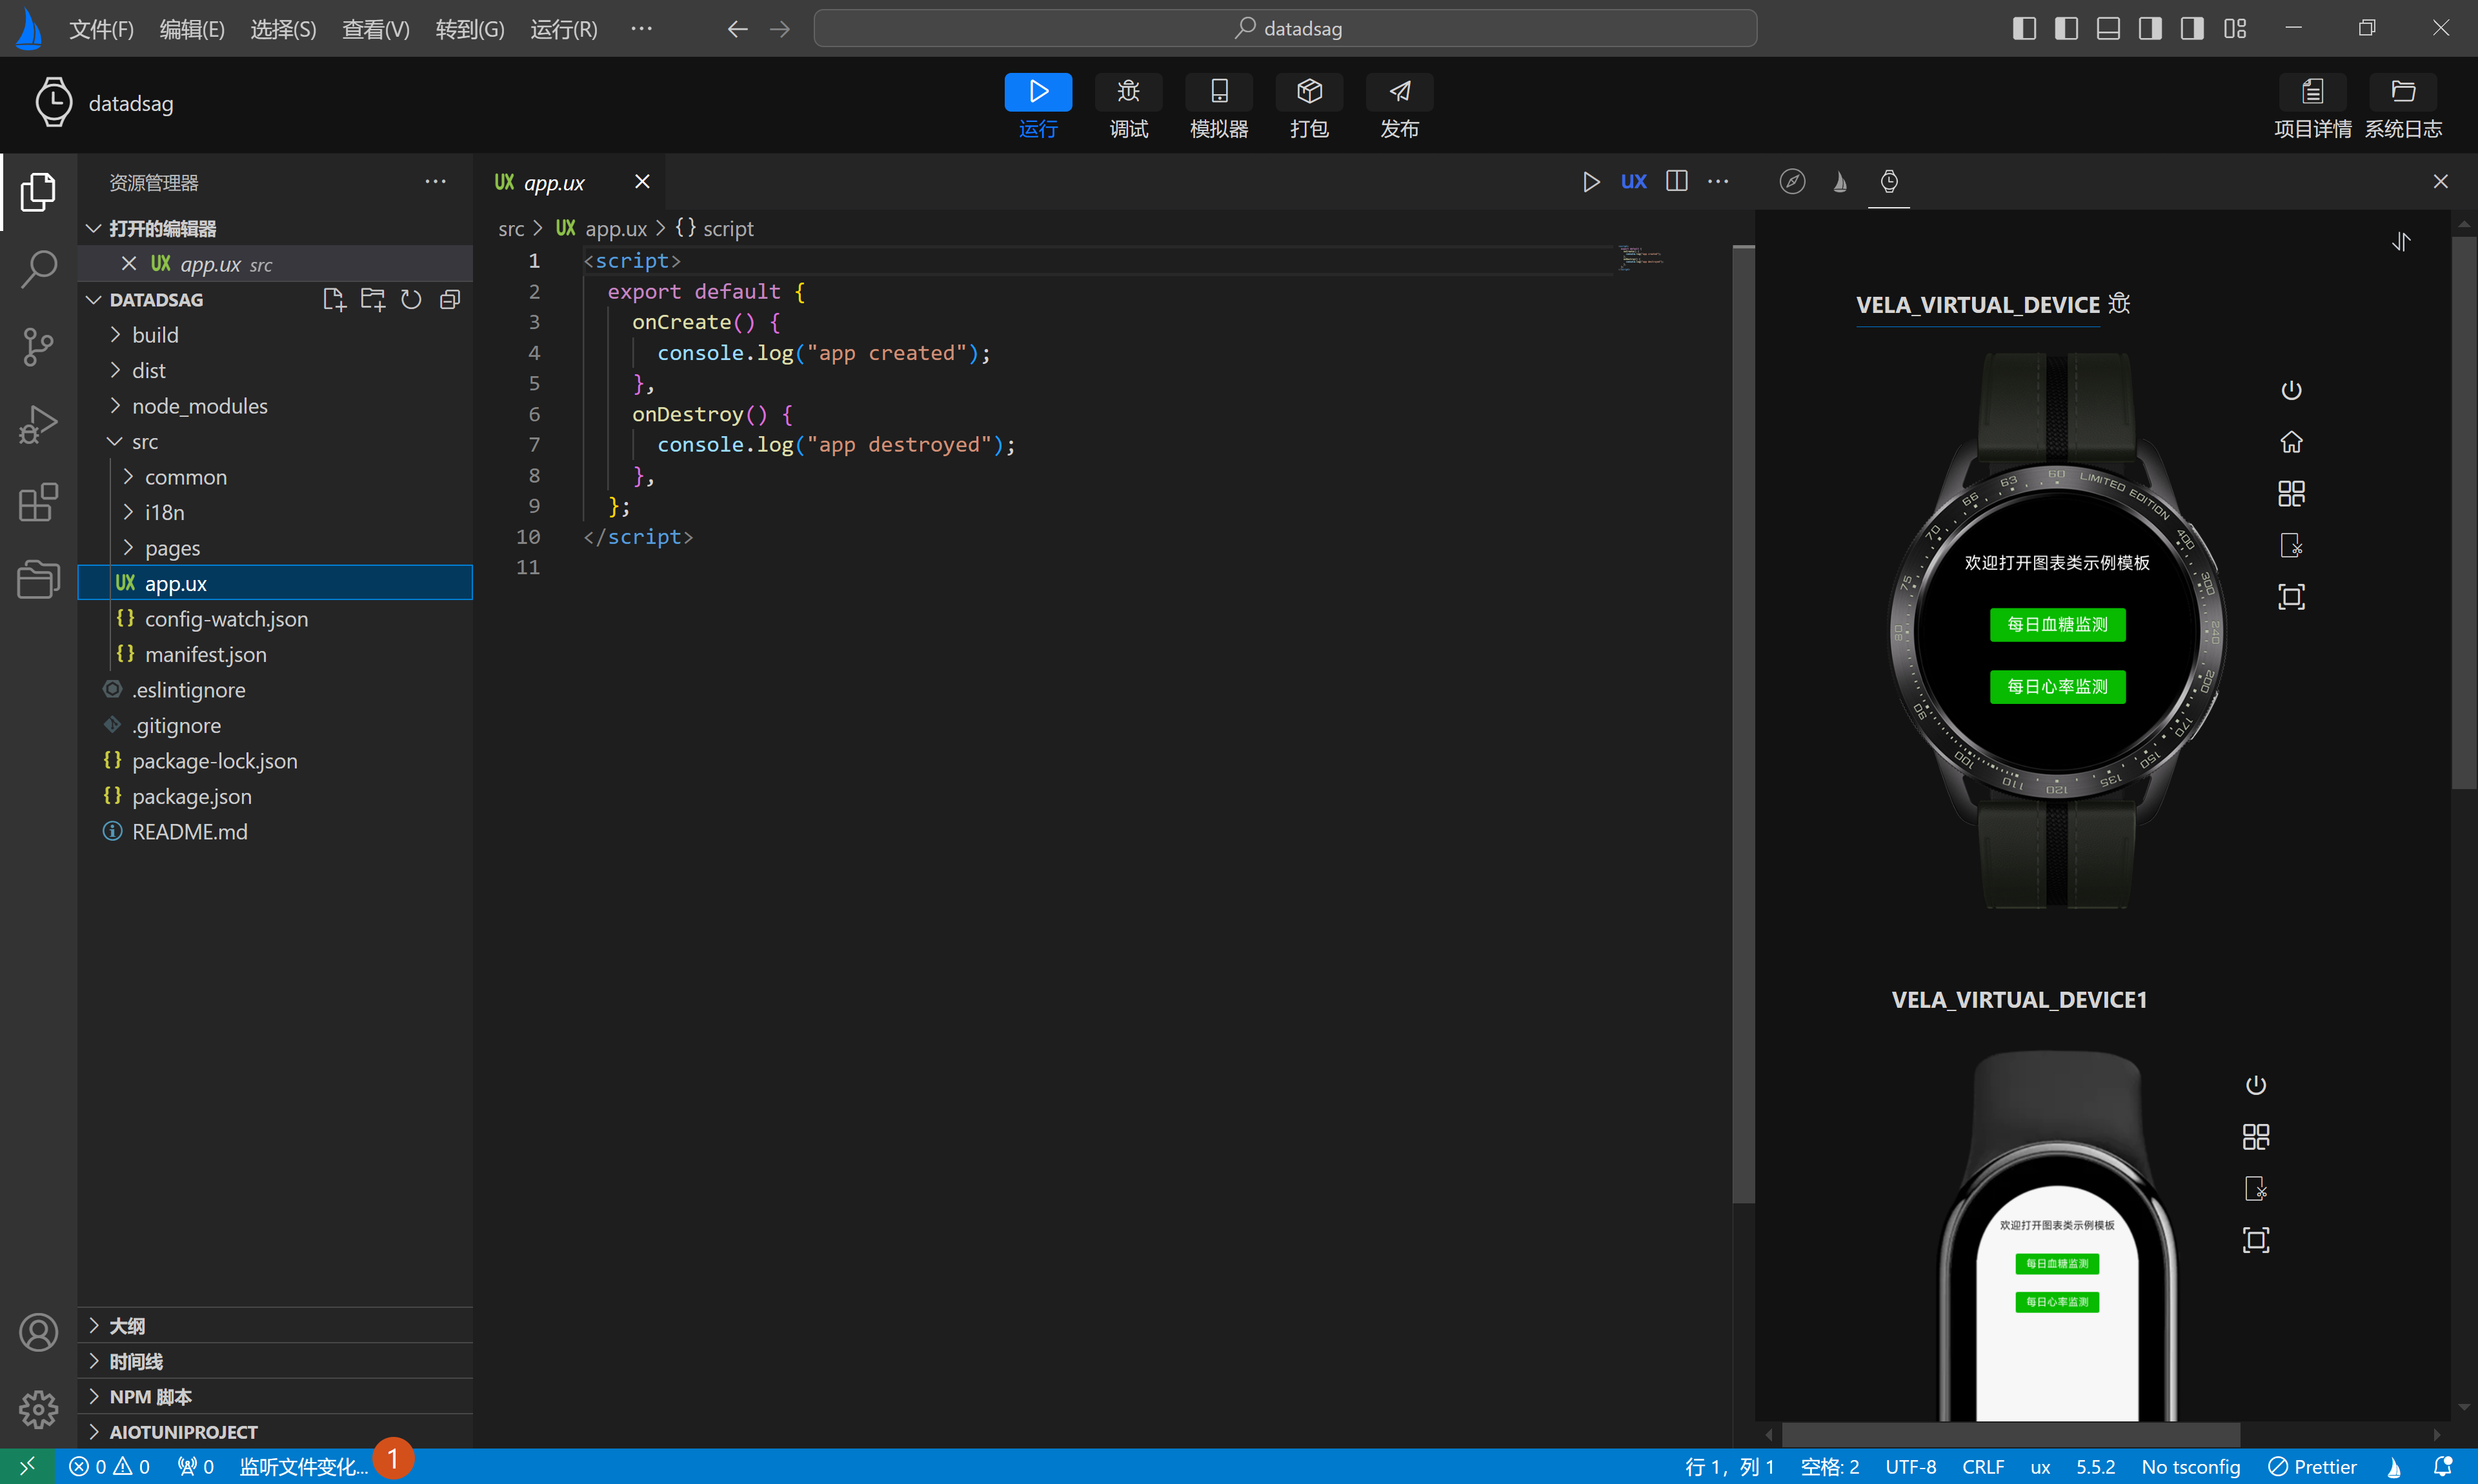Collapse the src folder
Image resolution: width=2478 pixels, height=1484 pixels.
[x=144, y=441]
